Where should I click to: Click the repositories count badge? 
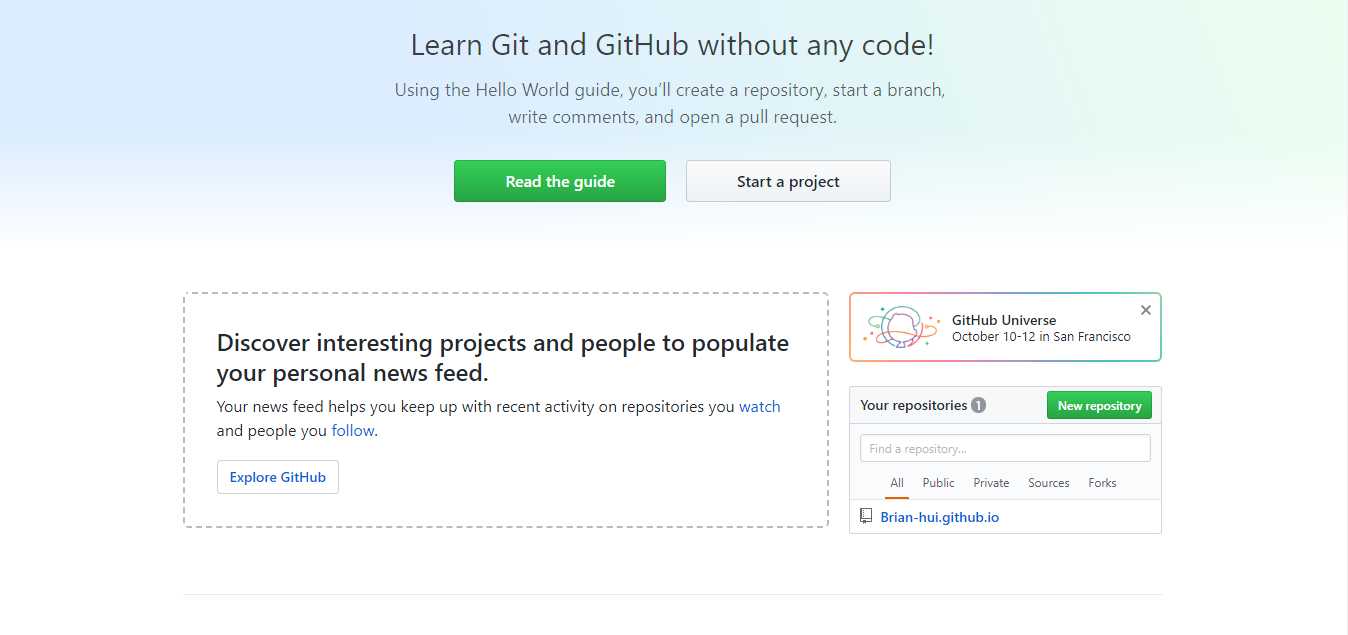click(978, 405)
